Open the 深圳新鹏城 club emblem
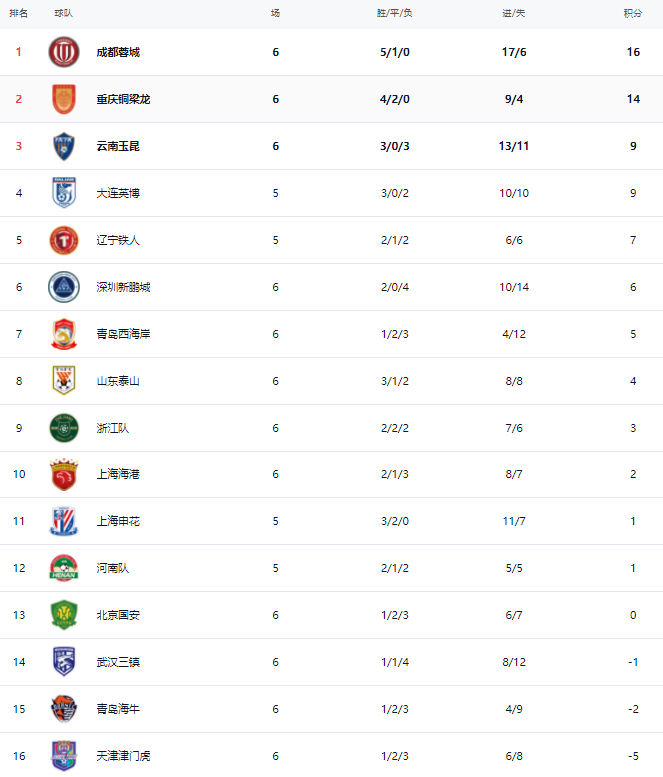Viewport: 663px width, 777px height. click(64, 287)
